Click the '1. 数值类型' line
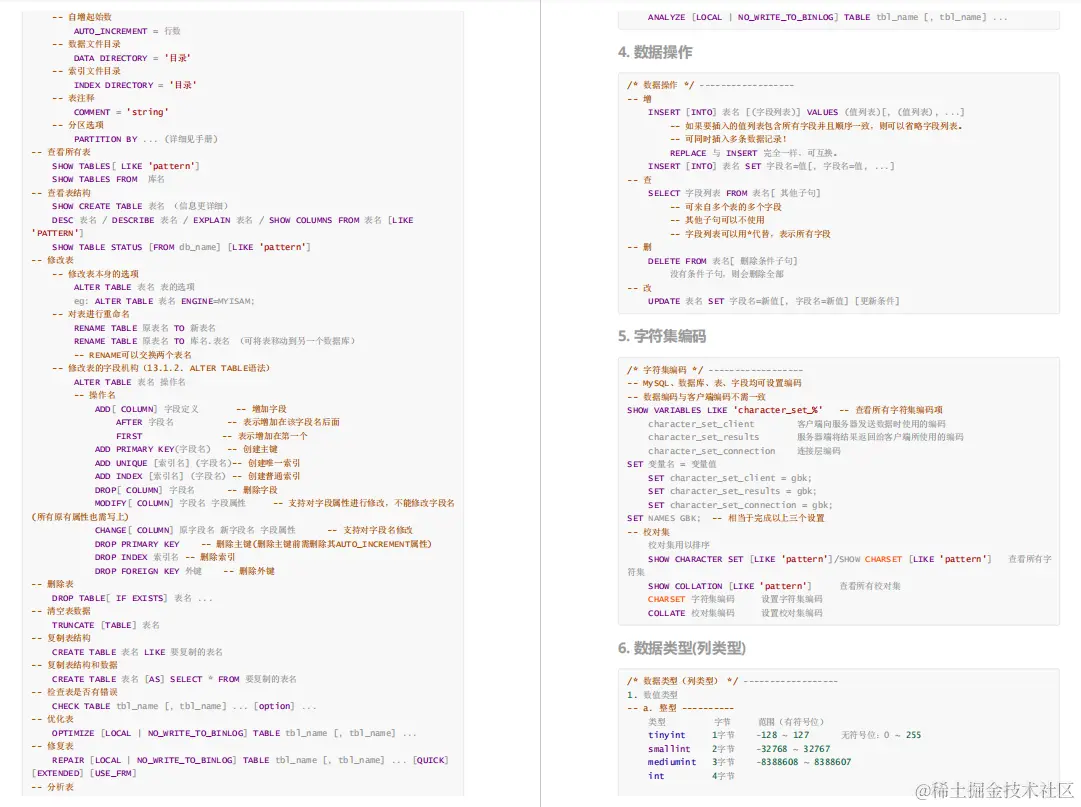1081x807 pixels. pos(652,695)
